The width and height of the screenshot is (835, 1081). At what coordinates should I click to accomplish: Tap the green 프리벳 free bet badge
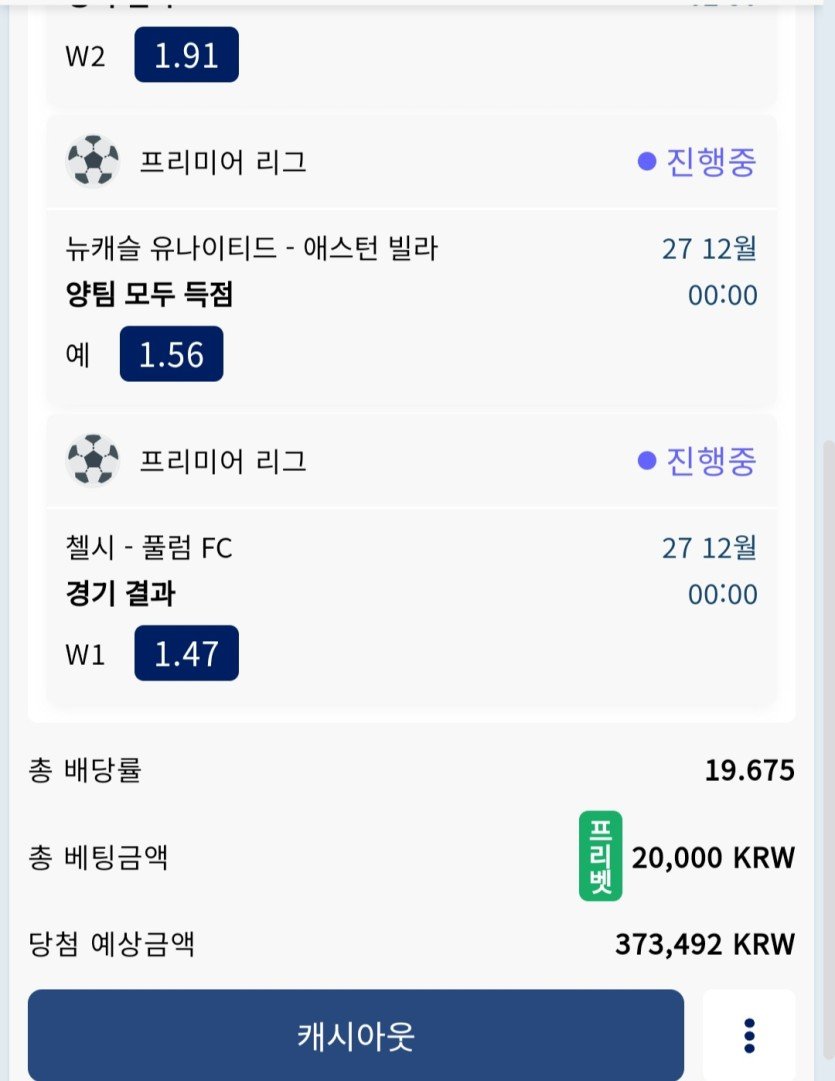pyautogui.click(x=600, y=856)
